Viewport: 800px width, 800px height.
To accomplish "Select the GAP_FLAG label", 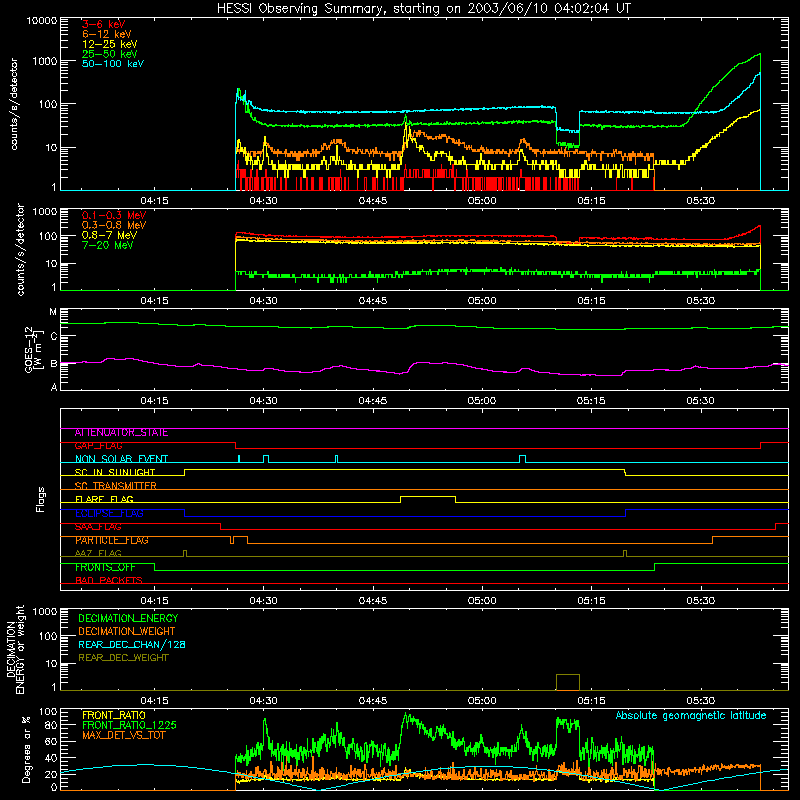I will 98,446.
